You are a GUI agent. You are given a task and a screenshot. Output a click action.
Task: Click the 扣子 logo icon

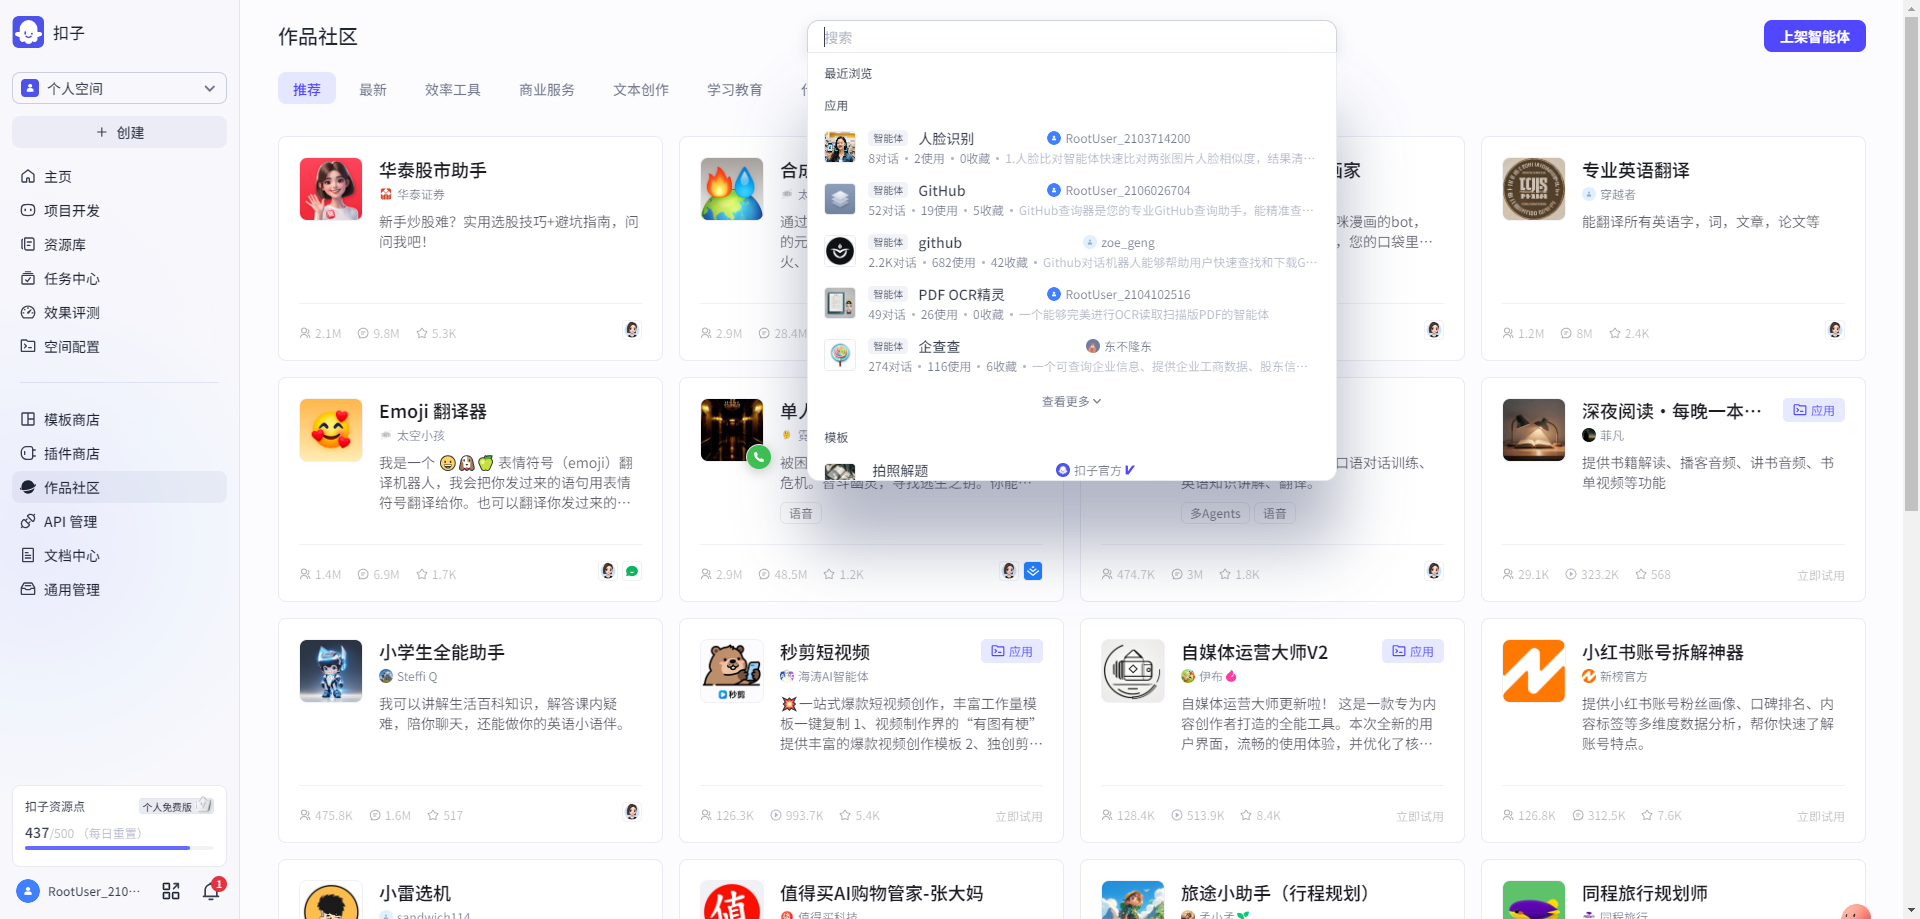tap(28, 32)
